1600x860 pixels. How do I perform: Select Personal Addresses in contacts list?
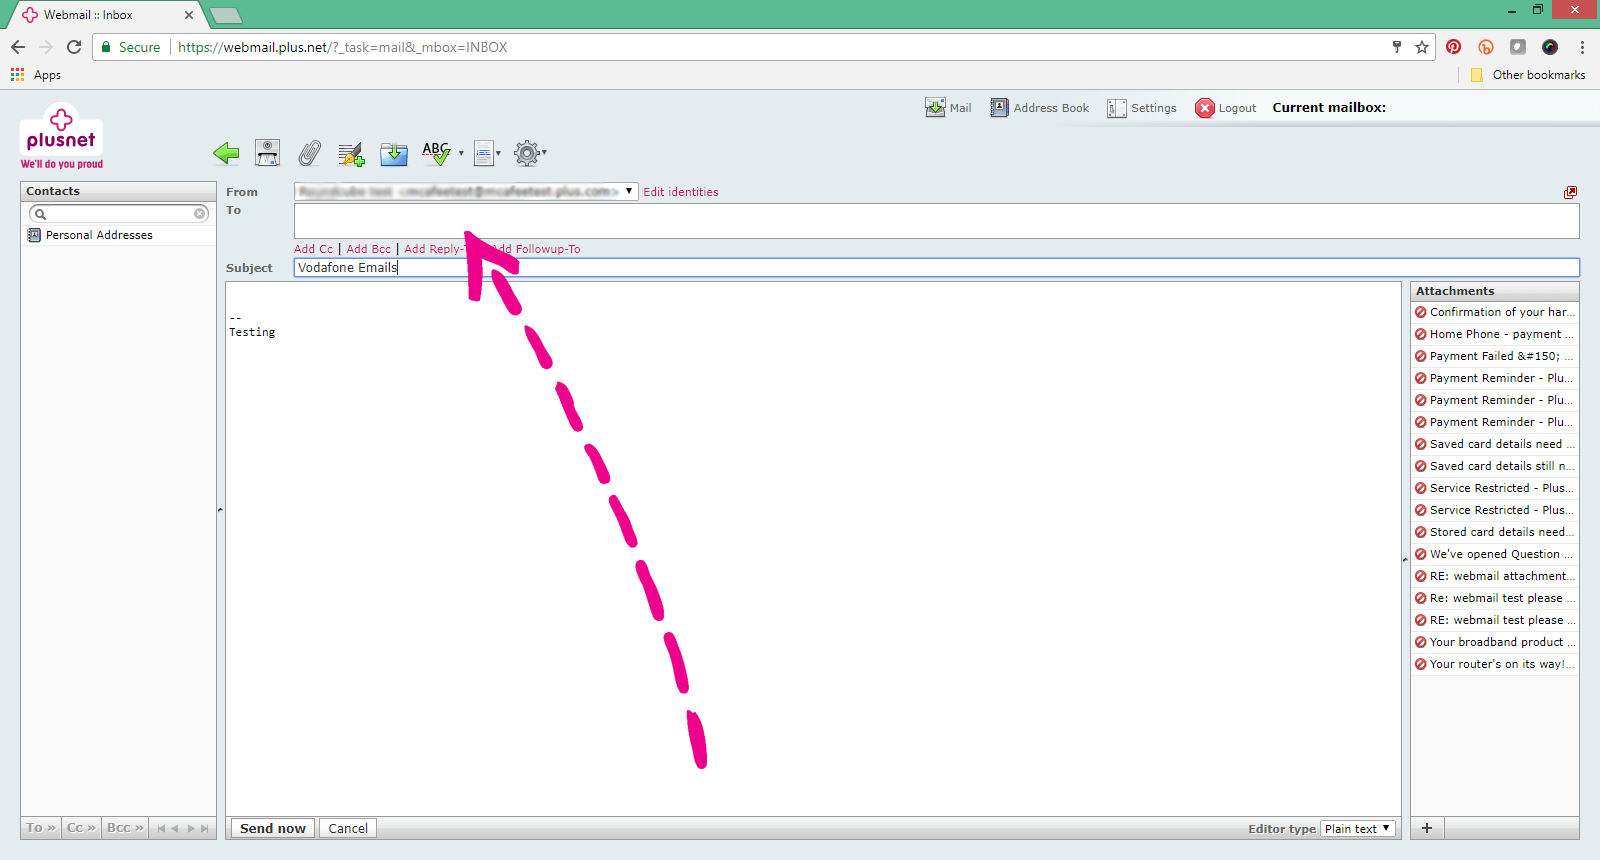(99, 235)
